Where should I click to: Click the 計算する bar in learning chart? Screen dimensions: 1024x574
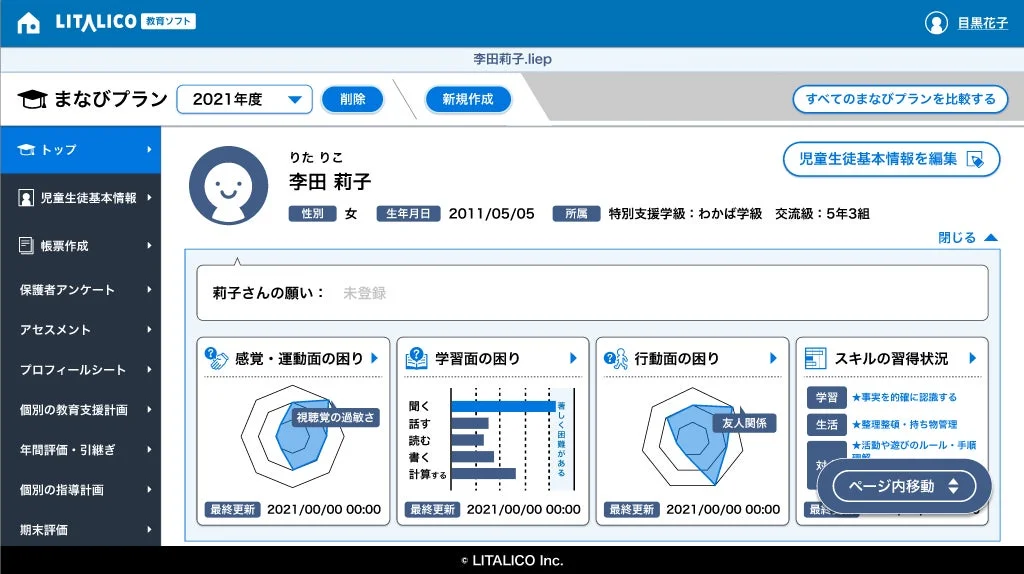483,473
